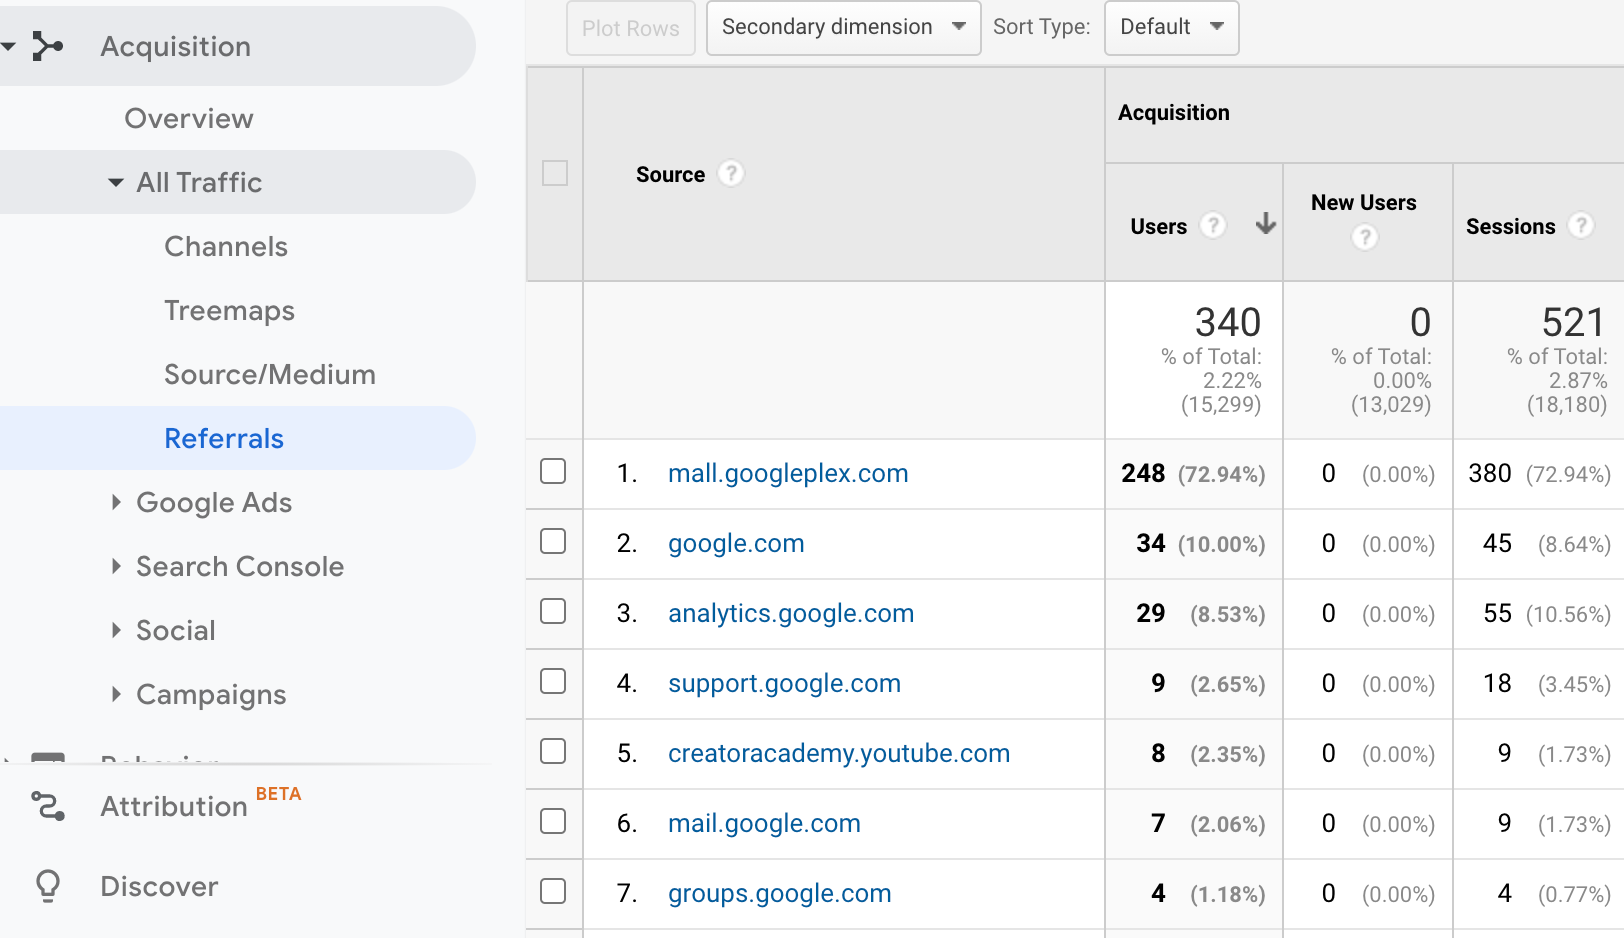Open mall.googleplex.com referral source link
1624x938 pixels.
click(x=788, y=473)
